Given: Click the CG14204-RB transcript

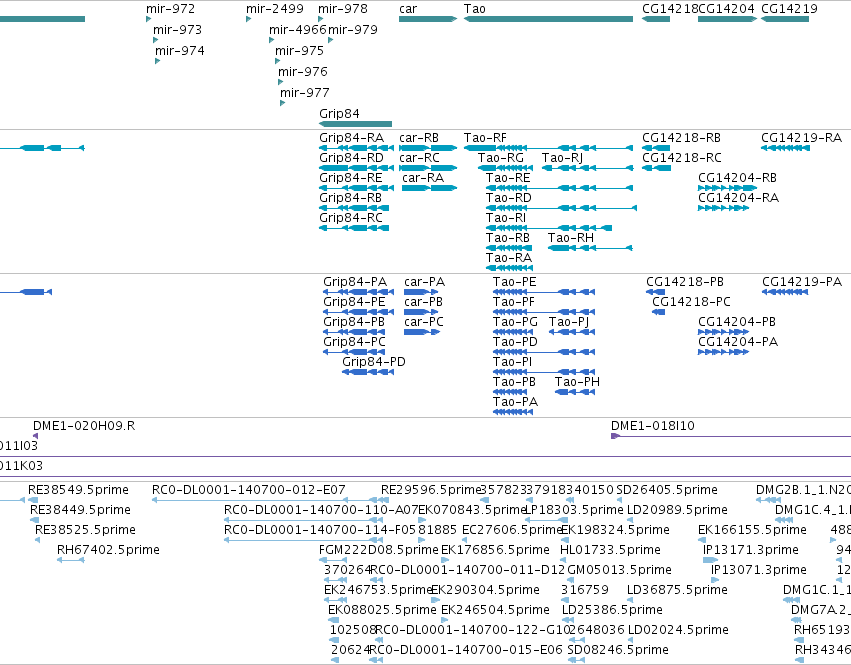Looking at the screenshot, I should tap(727, 188).
